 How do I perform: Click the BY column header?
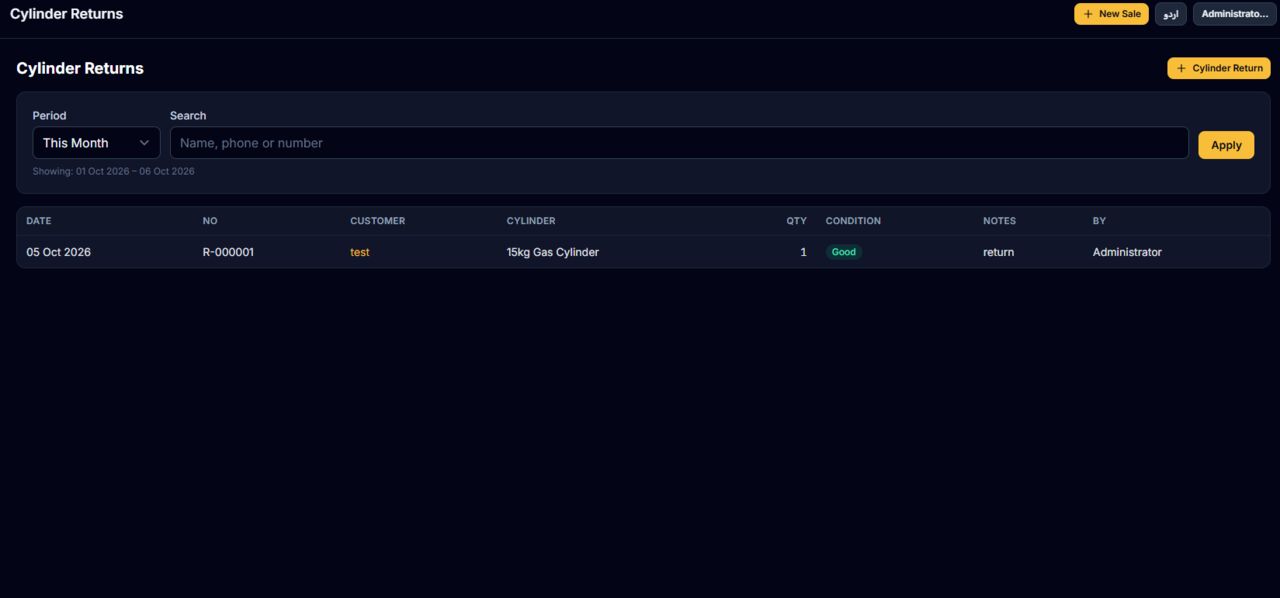point(1099,221)
